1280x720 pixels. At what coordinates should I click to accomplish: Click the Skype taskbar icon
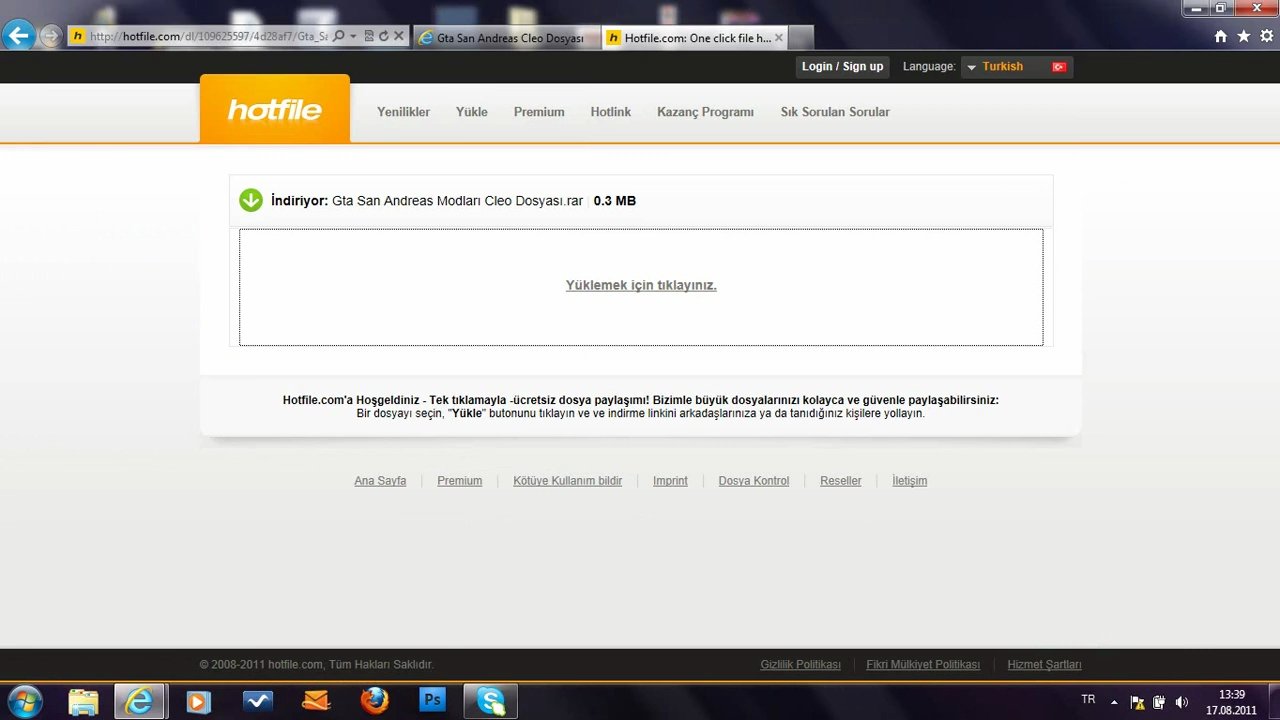pos(491,701)
